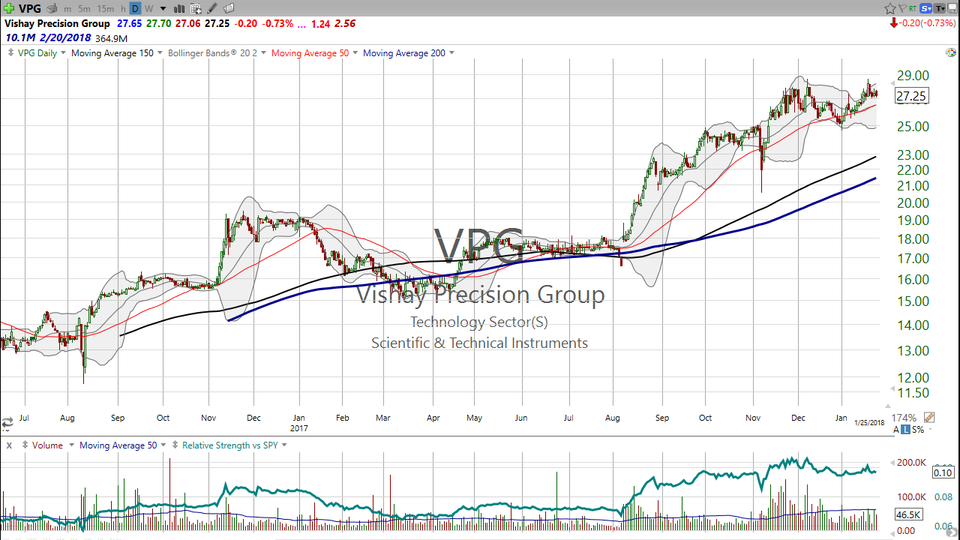Click the 2/20/2018 earnings date text
This screenshot has height=540, width=960.
pos(66,38)
